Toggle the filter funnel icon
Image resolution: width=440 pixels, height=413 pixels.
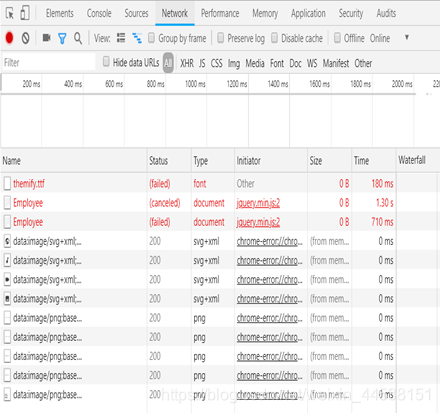coord(62,38)
